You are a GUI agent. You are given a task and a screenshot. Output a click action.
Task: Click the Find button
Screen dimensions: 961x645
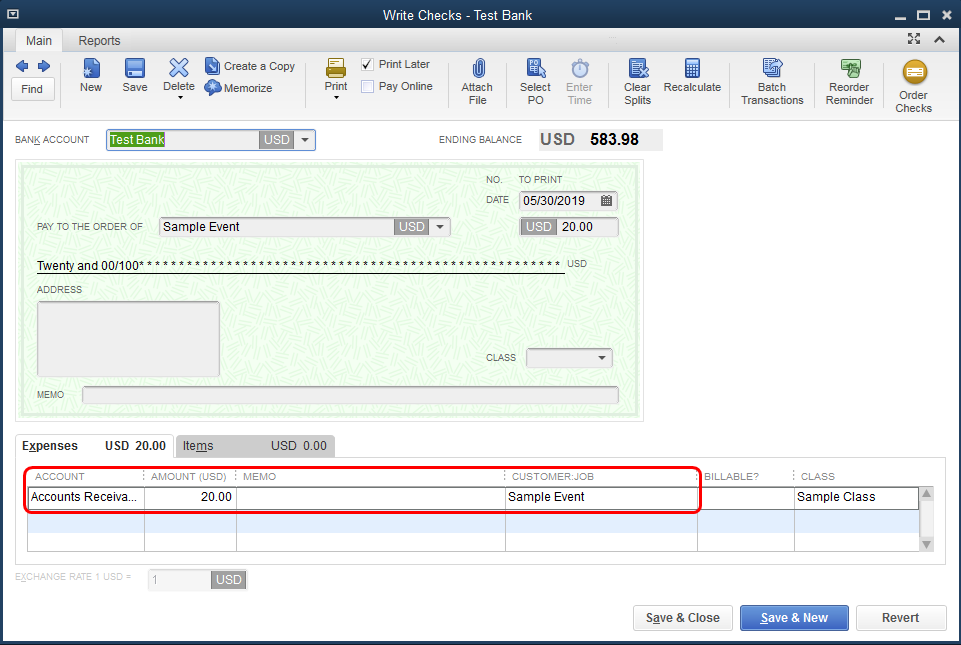point(32,89)
